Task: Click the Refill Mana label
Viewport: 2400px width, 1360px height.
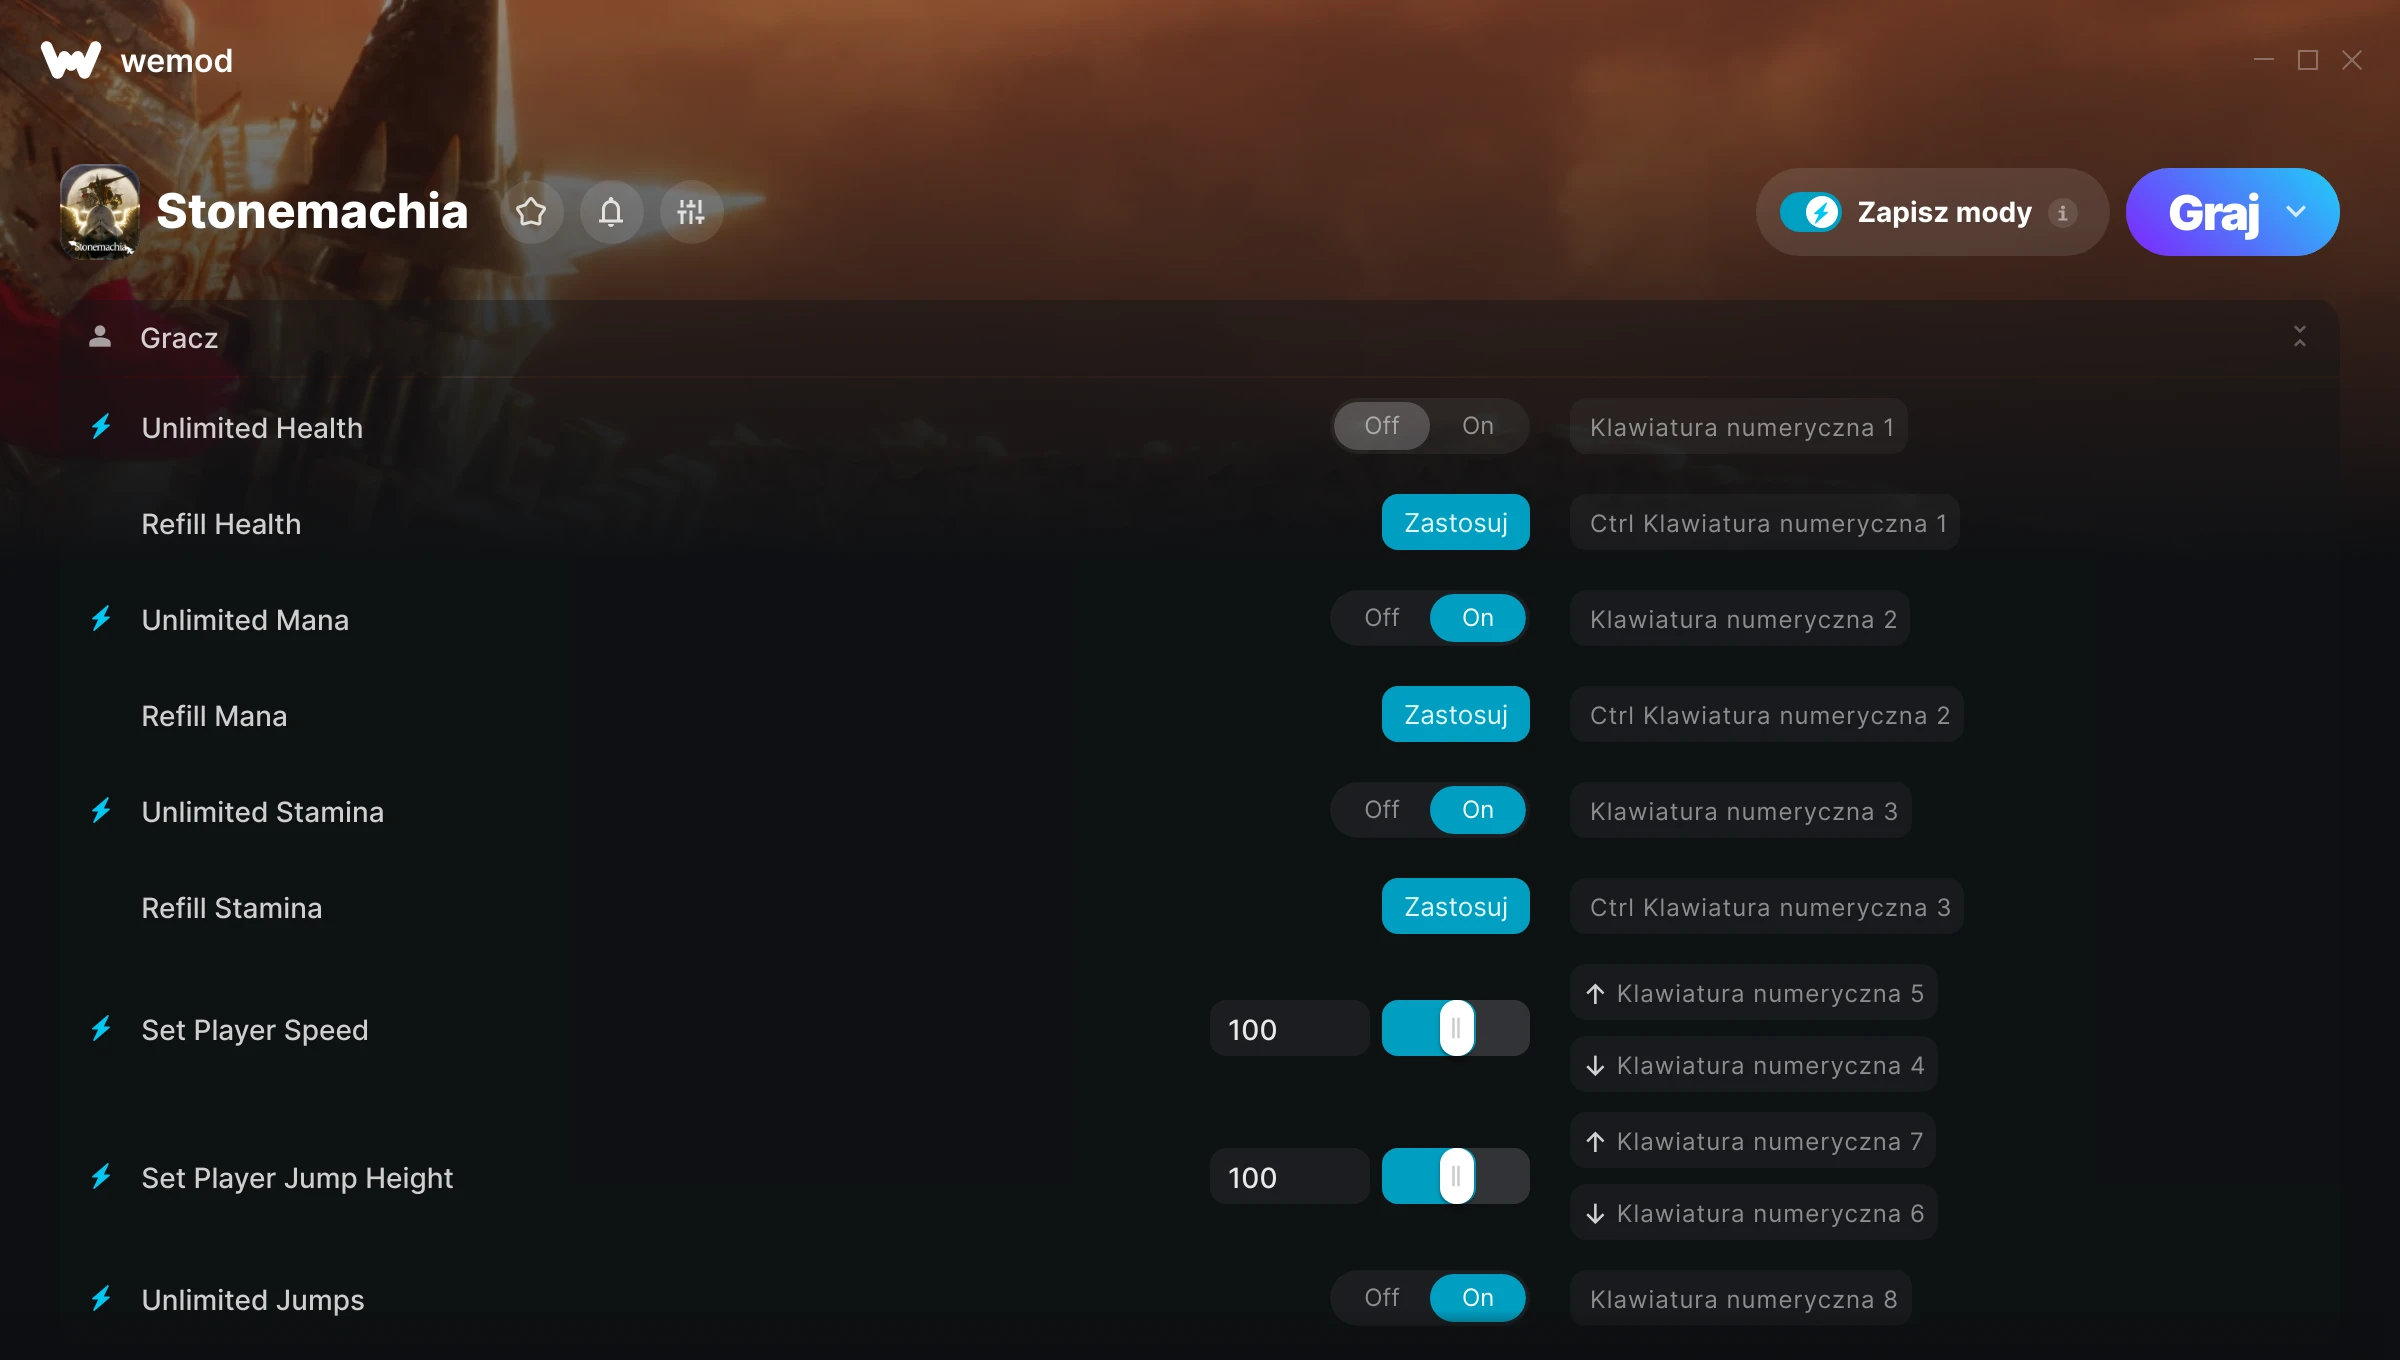Action: [x=214, y=715]
